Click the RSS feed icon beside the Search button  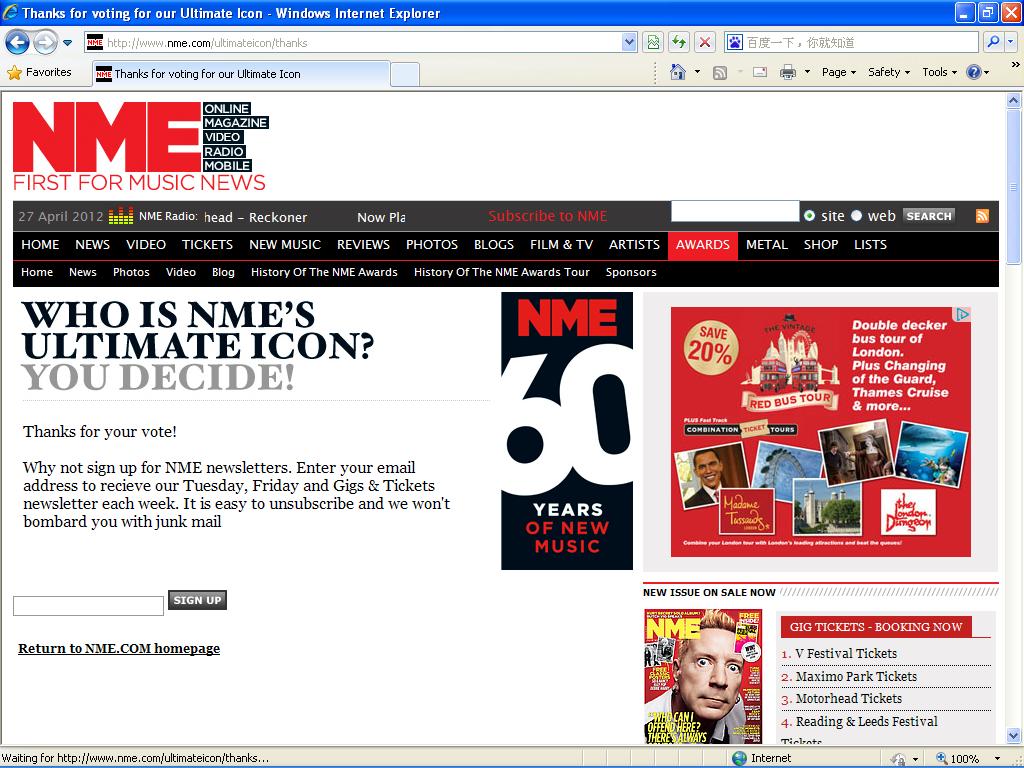[981, 216]
